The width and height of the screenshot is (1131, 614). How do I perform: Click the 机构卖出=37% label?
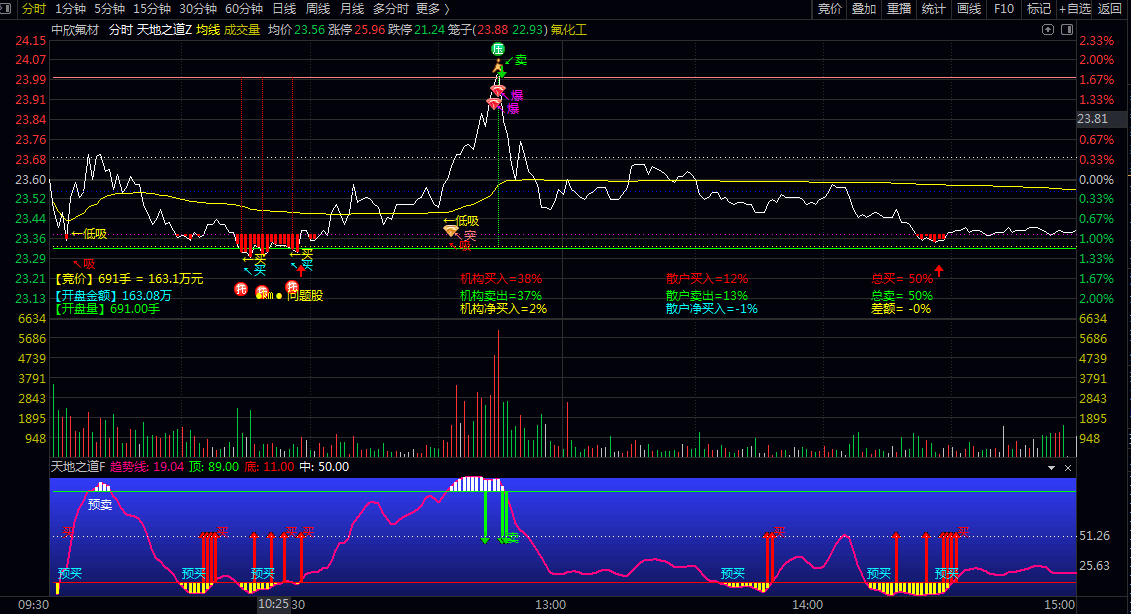[x=501, y=295]
